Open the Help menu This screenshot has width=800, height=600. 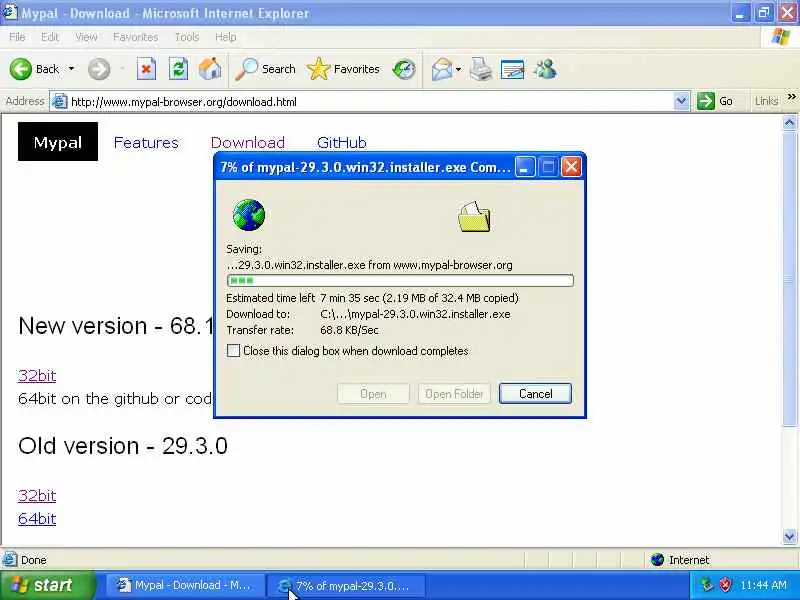226,37
